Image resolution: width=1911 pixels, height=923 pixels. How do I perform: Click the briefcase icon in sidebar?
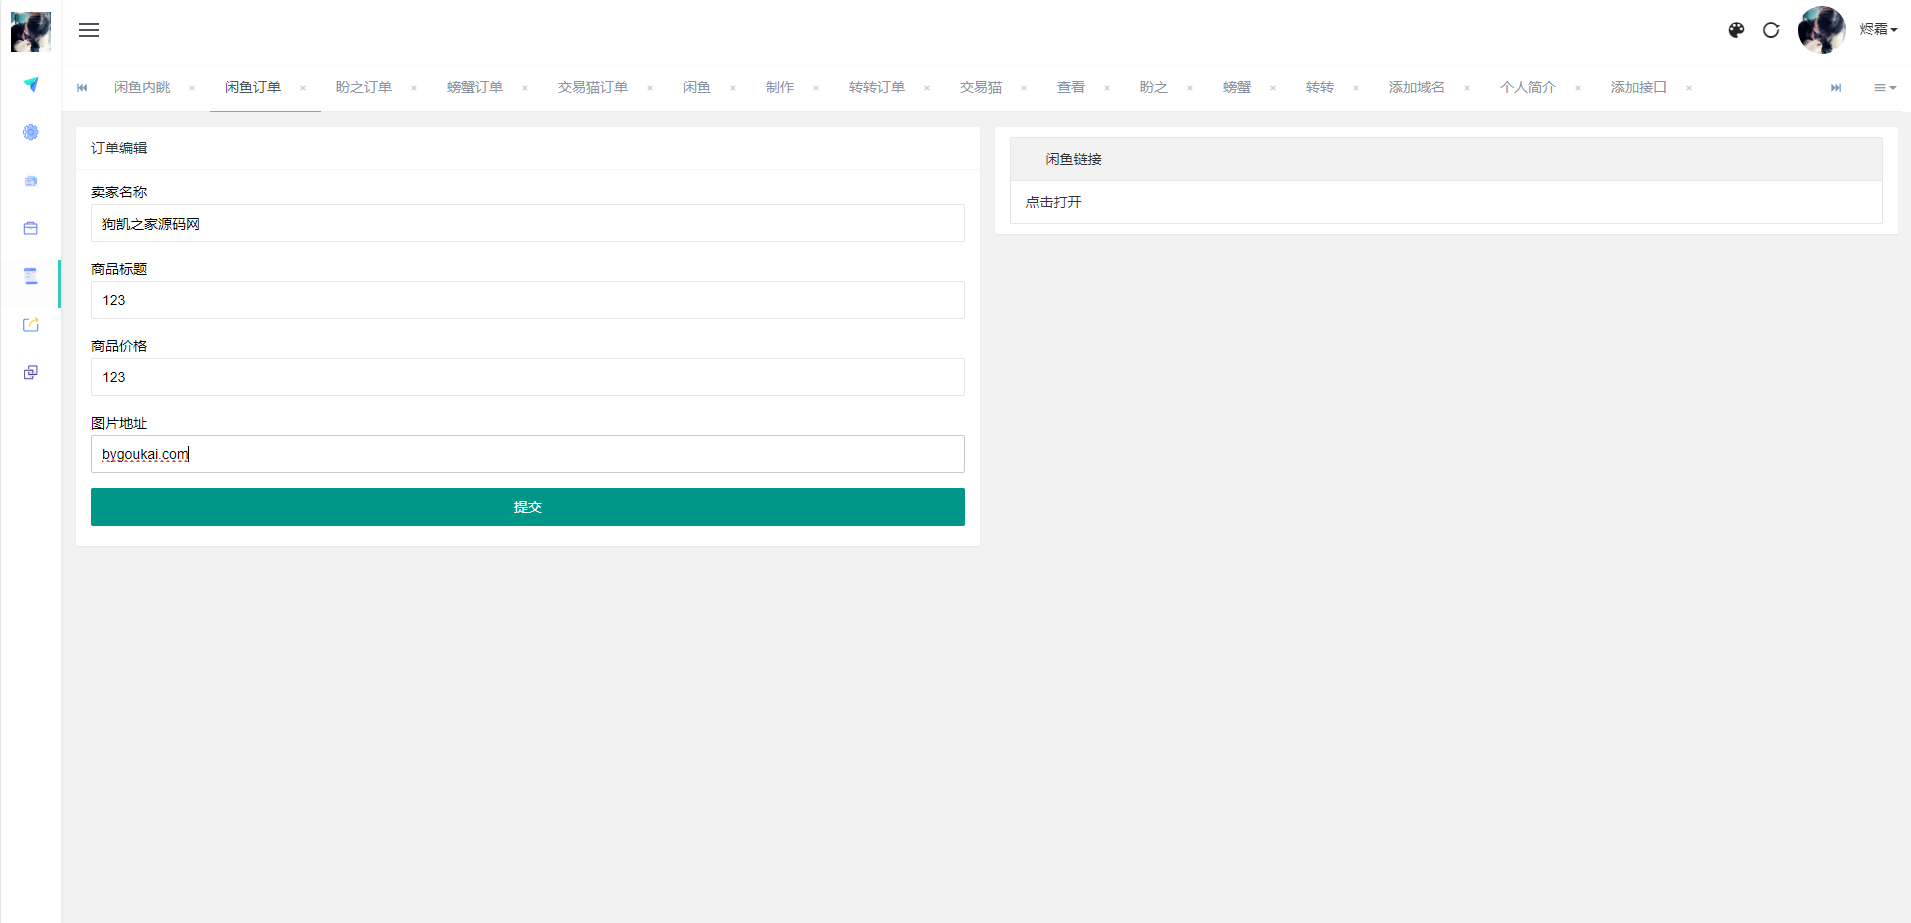[31, 229]
